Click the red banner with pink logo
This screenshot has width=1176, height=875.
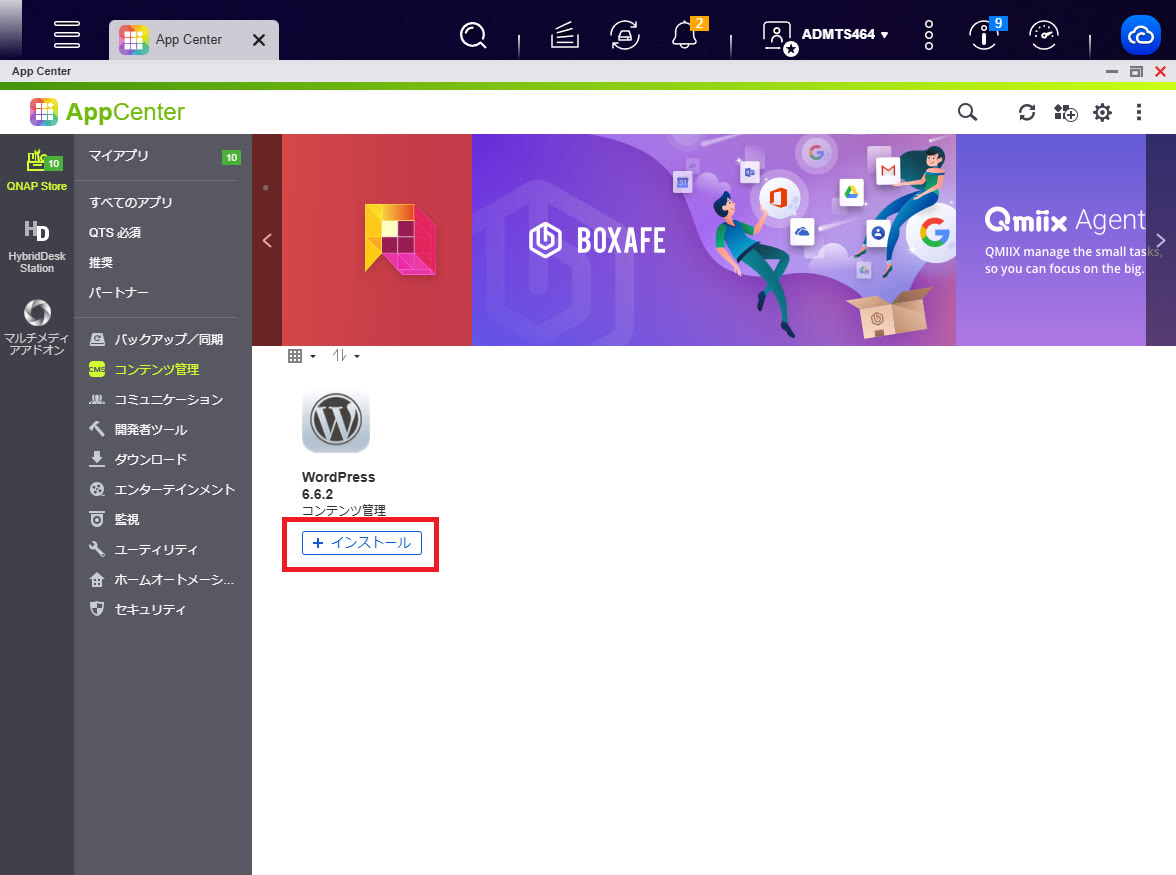pos(376,240)
